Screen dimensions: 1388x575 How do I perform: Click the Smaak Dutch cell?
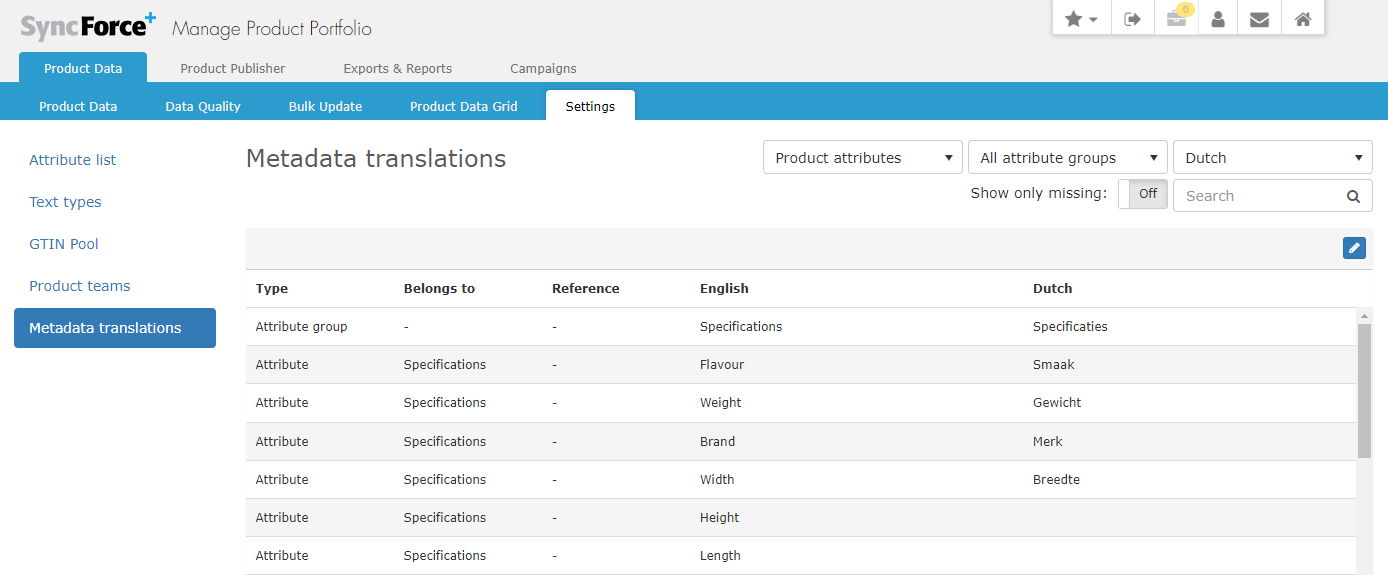pos(1054,364)
